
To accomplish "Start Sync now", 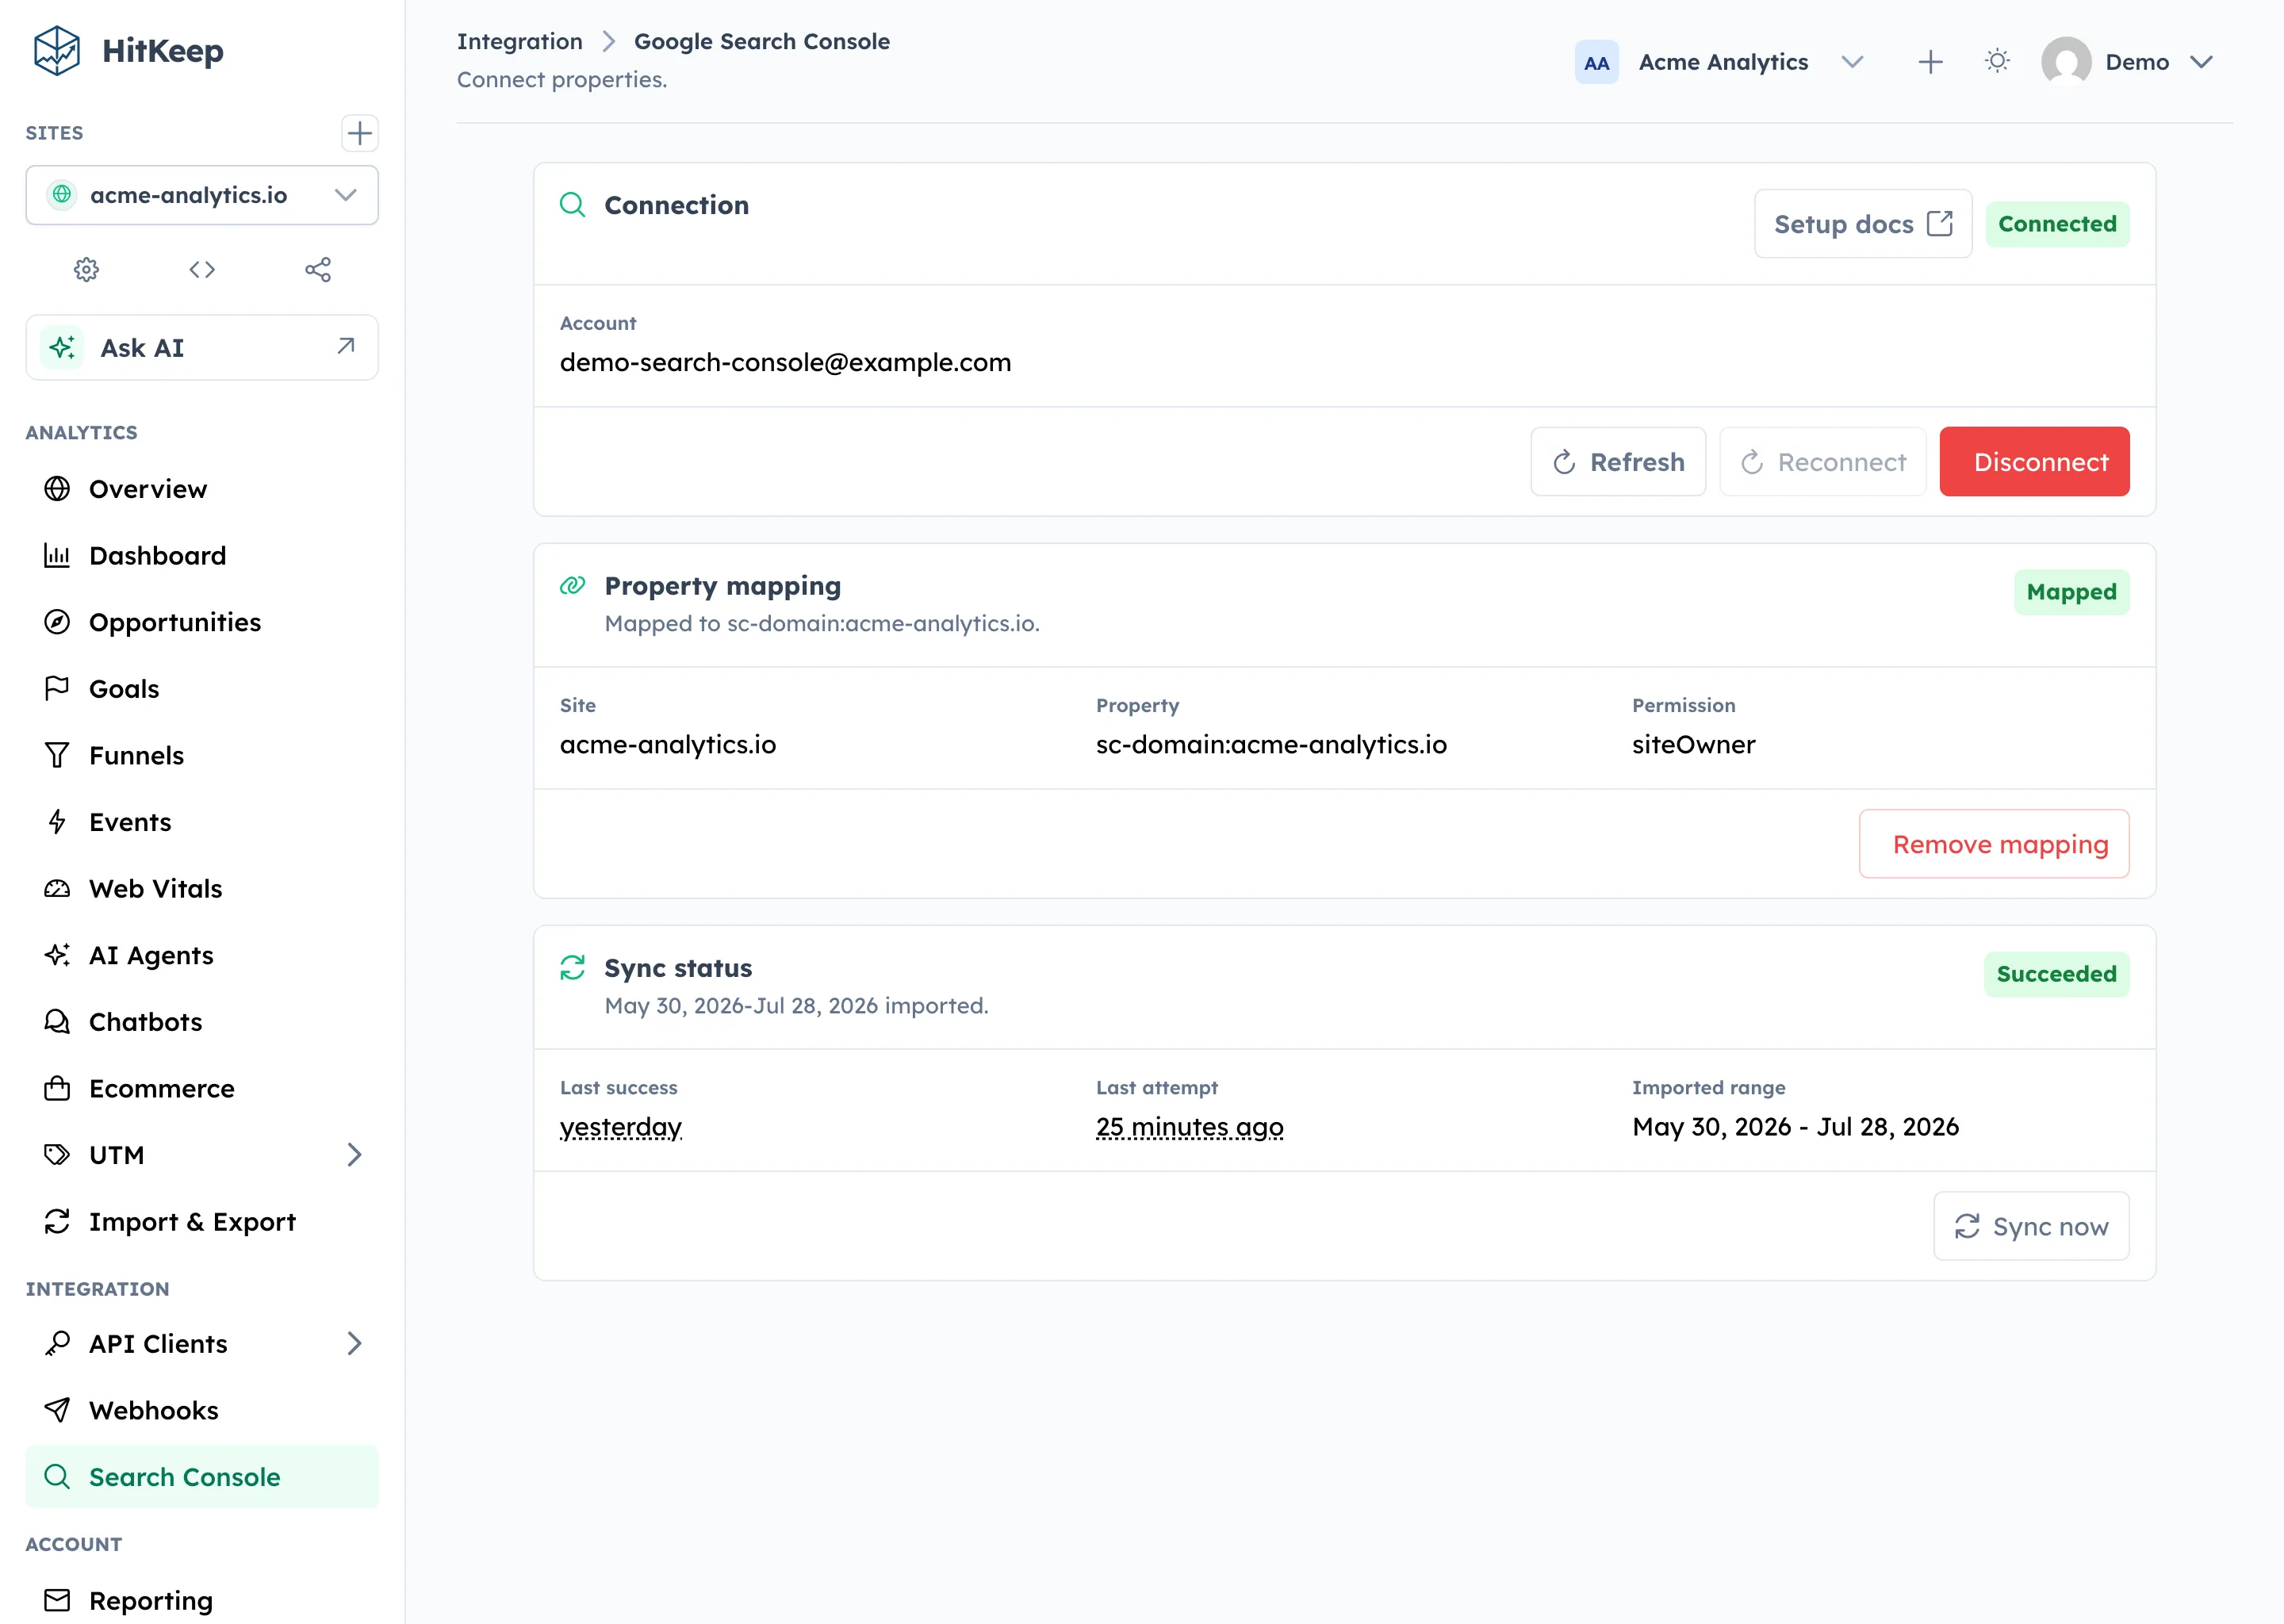I will point(2031,1226).
